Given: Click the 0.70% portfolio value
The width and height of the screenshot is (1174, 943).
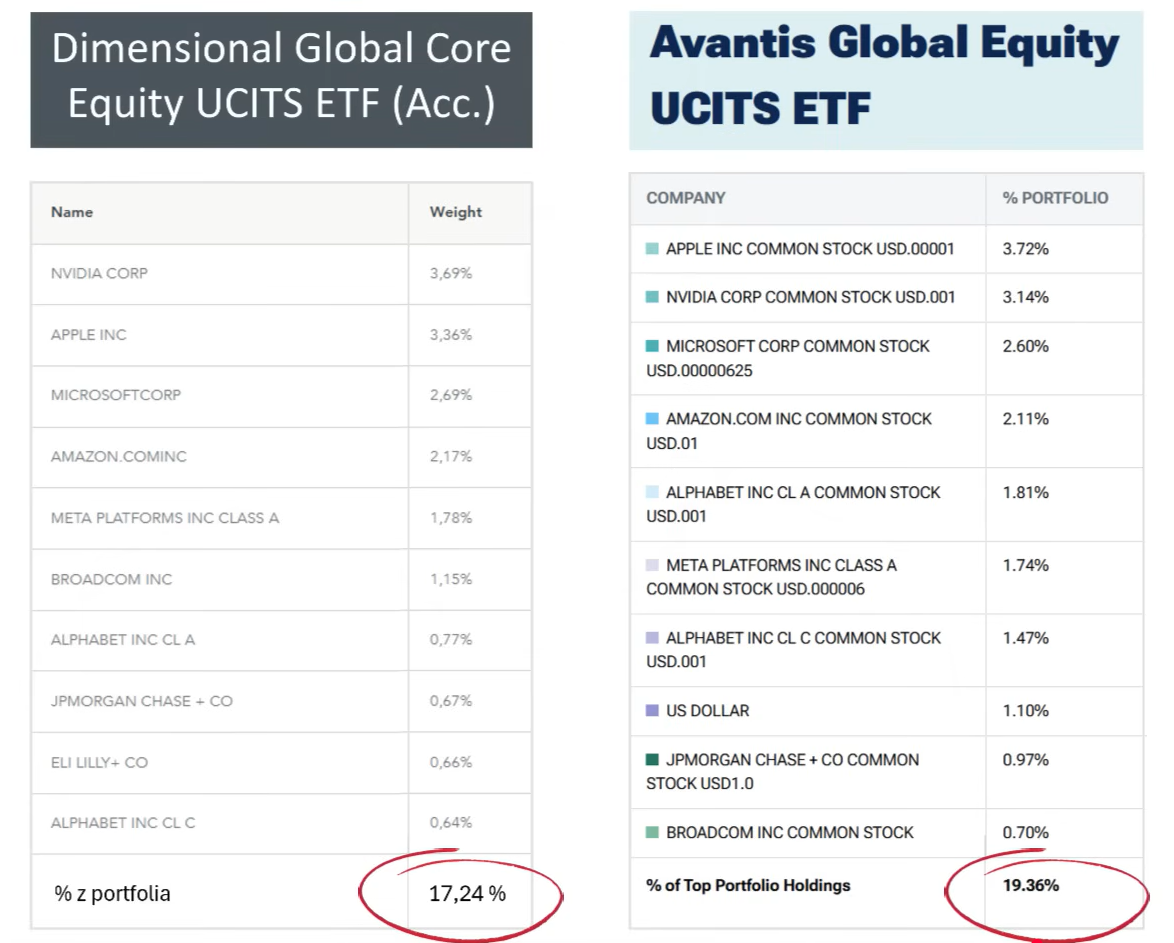Looking at the screenshot, I should pos(1026,832).
